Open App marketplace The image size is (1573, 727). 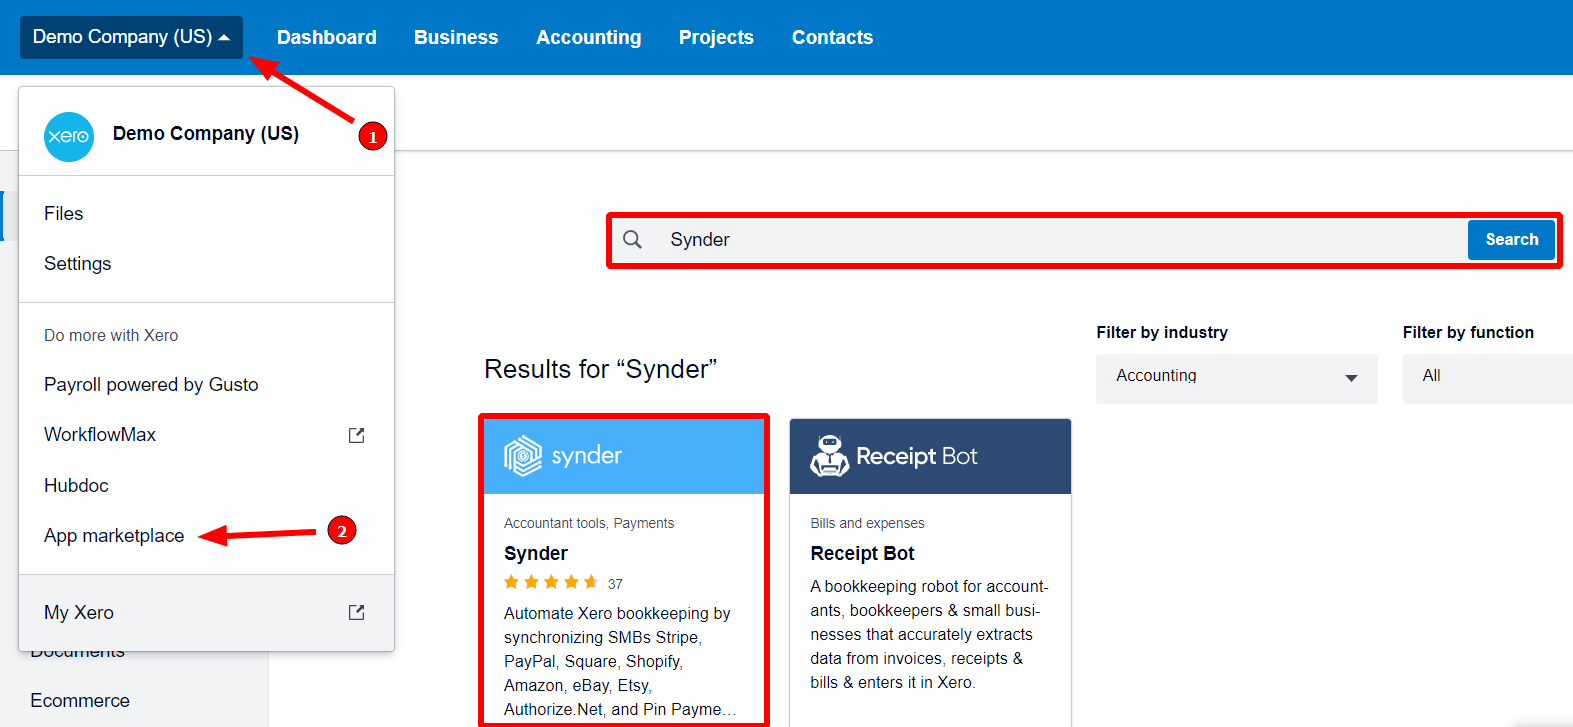[114, 535]
